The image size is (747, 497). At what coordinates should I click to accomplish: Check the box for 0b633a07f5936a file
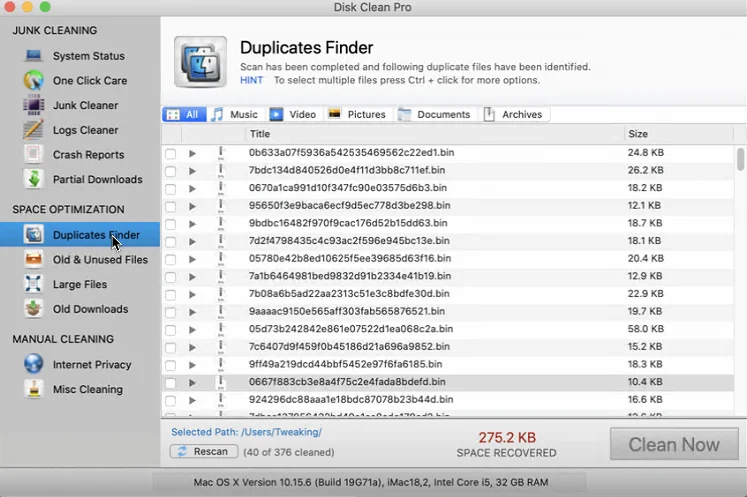tap(170, 153)
